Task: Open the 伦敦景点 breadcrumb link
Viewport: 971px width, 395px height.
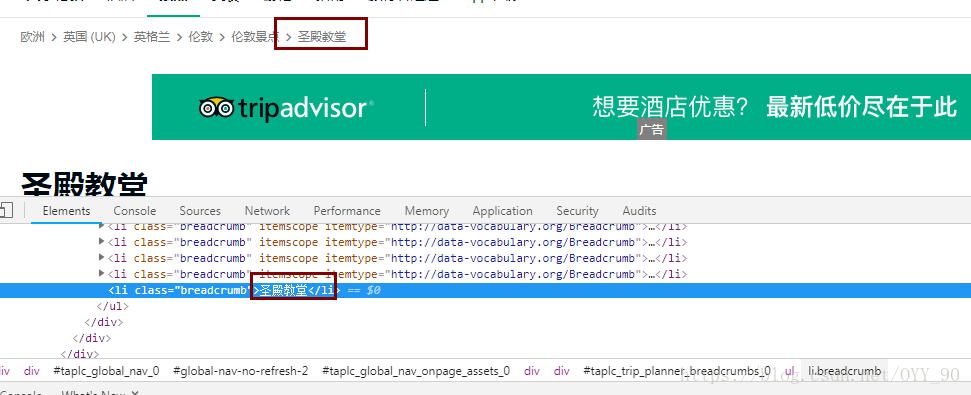Action: point(255,37)
